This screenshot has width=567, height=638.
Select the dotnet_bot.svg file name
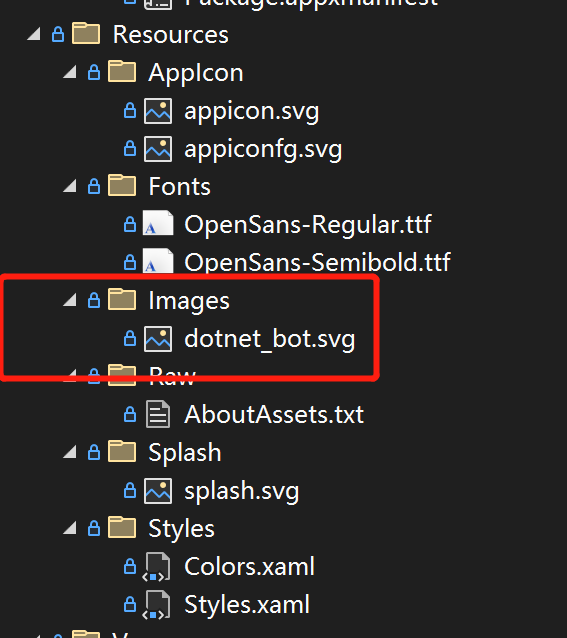click(270, 339)
